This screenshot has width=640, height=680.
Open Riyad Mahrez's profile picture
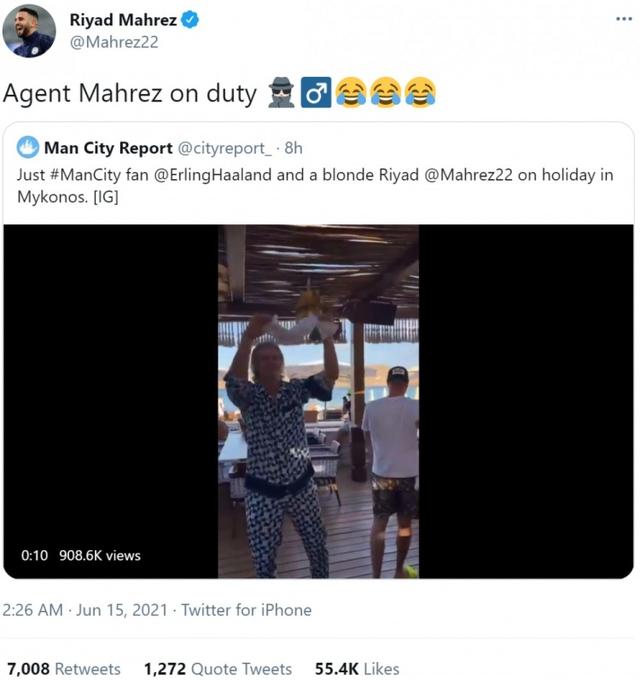(x=29, y=31)
